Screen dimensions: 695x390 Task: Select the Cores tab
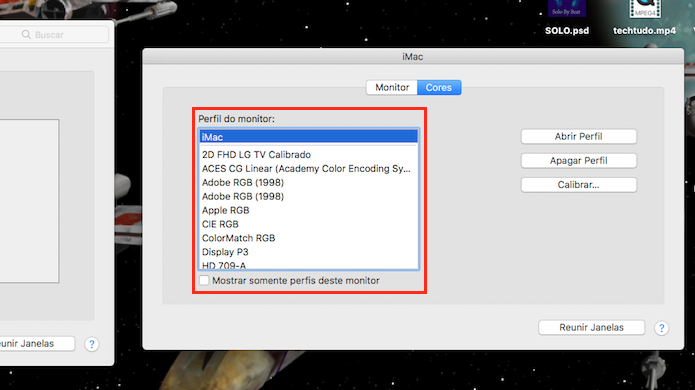point(439,87)
